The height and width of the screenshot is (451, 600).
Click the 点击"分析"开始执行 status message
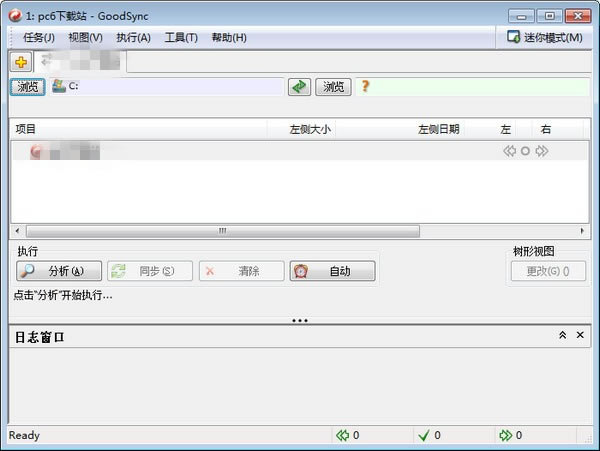63,295
